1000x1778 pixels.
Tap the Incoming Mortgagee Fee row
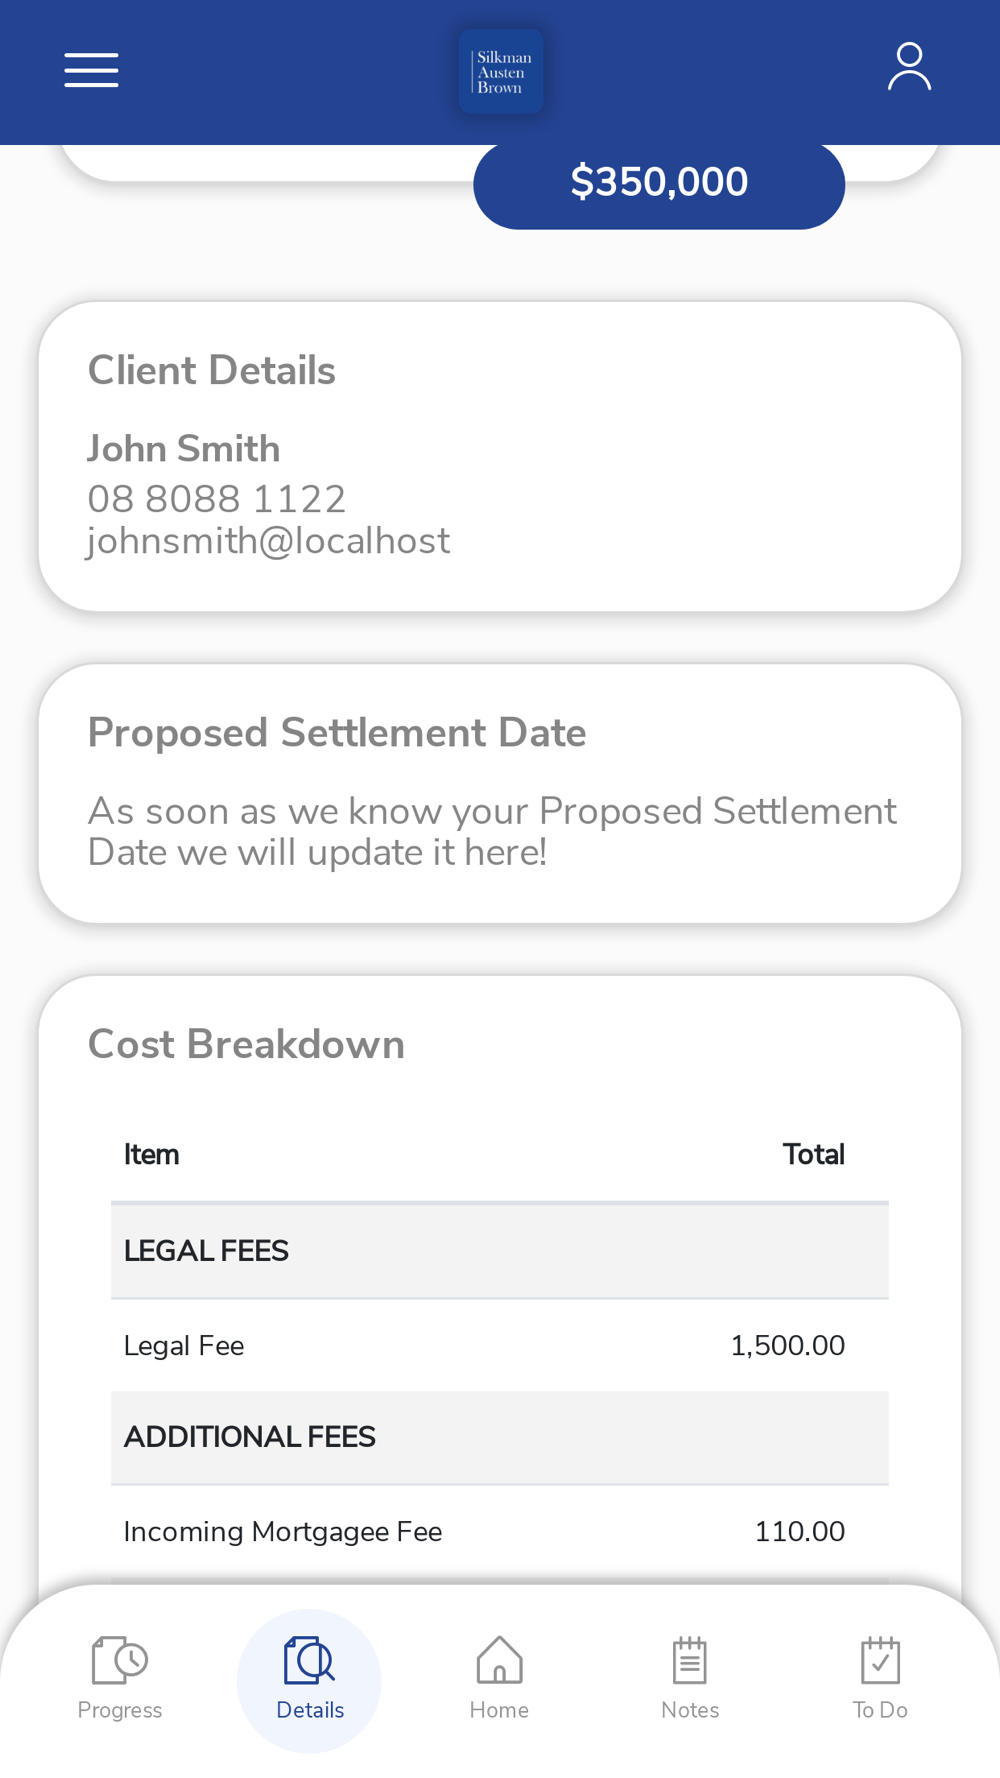pyautogui.click(x=500, y=1532)
